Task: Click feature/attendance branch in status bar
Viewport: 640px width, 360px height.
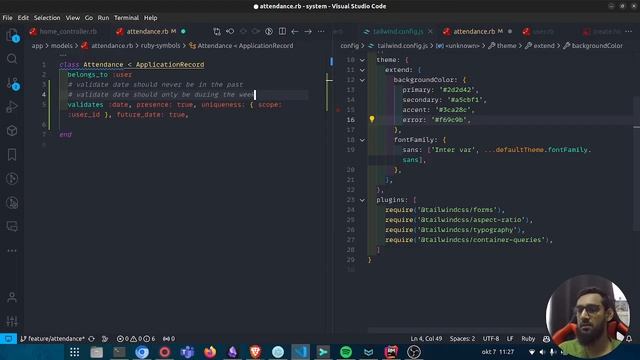Action: (52, 339)
